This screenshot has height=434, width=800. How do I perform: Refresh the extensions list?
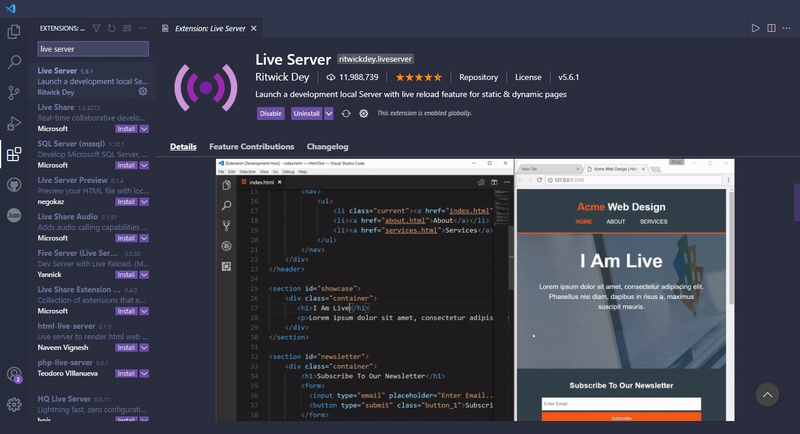click(x=112, y=29)
